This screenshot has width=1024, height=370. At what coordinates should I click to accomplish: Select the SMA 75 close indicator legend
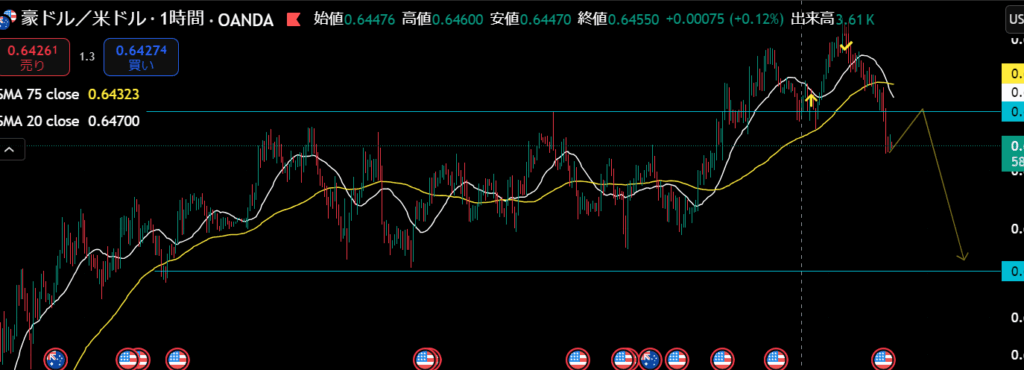[x=40, y=95]
